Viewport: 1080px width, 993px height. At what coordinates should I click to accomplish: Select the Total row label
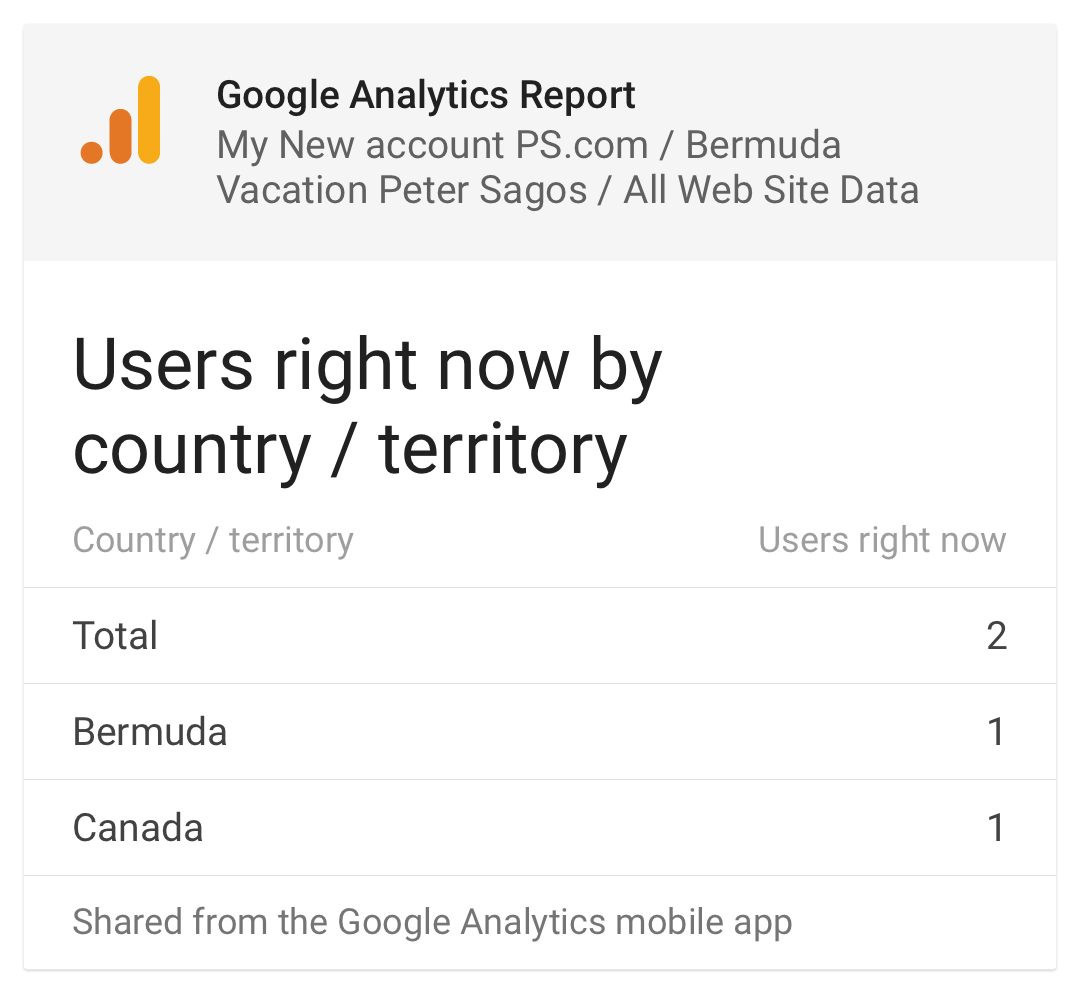click(115, 636)
